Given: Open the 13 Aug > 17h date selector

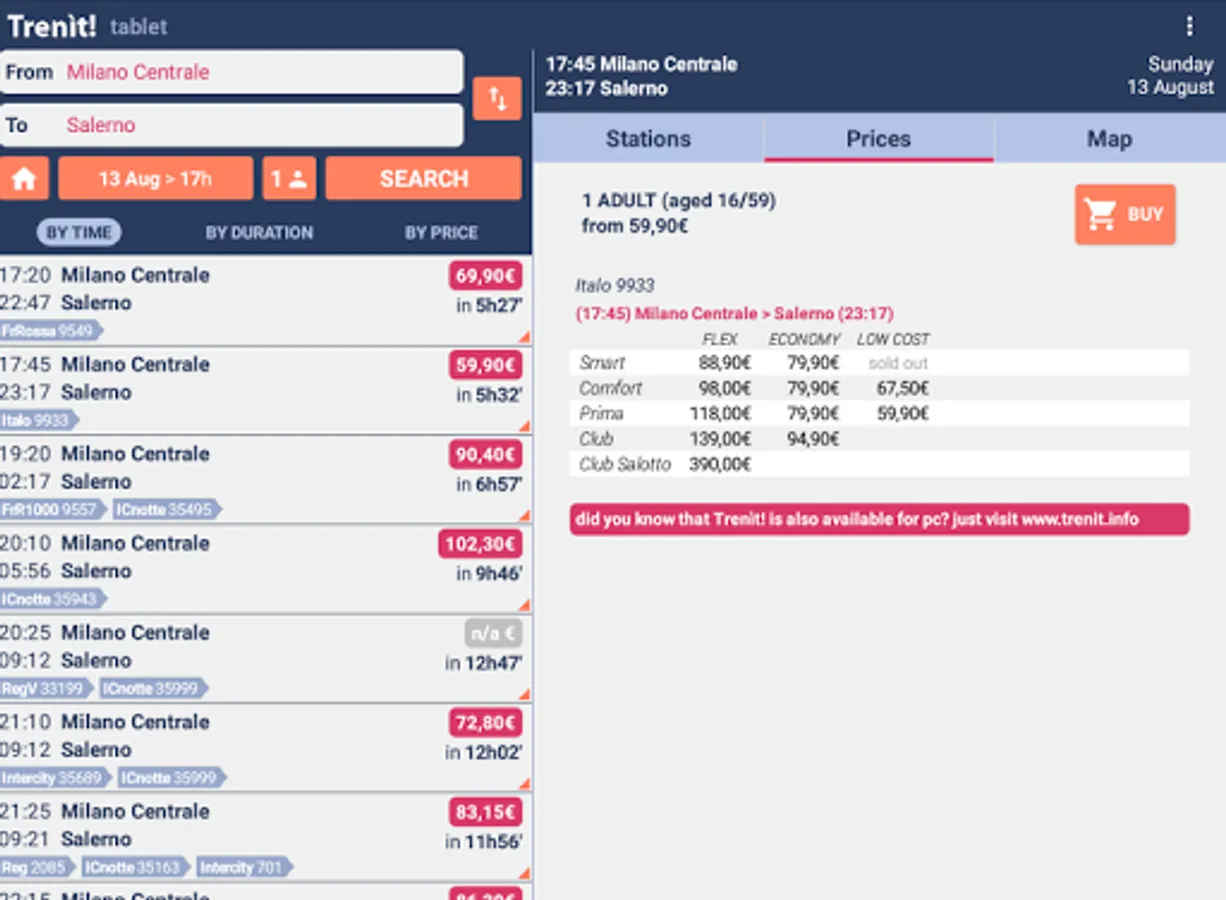Looking at the screenshot, I should (x=155, y=179).
